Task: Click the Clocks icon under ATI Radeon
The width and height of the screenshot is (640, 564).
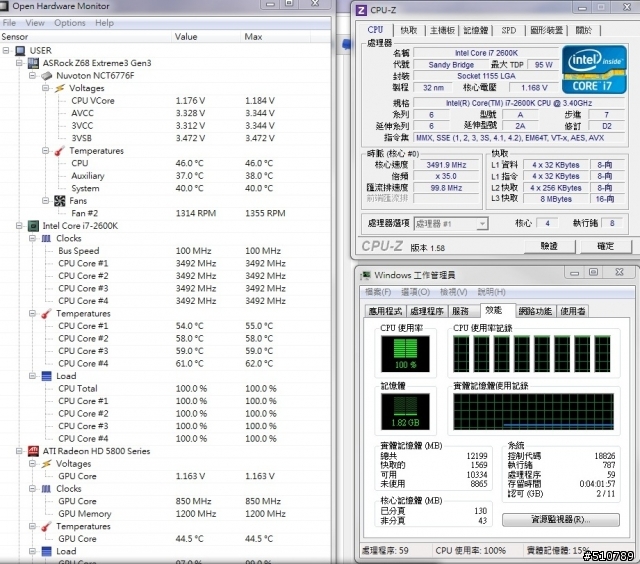Action: click(x=47, y=489)
